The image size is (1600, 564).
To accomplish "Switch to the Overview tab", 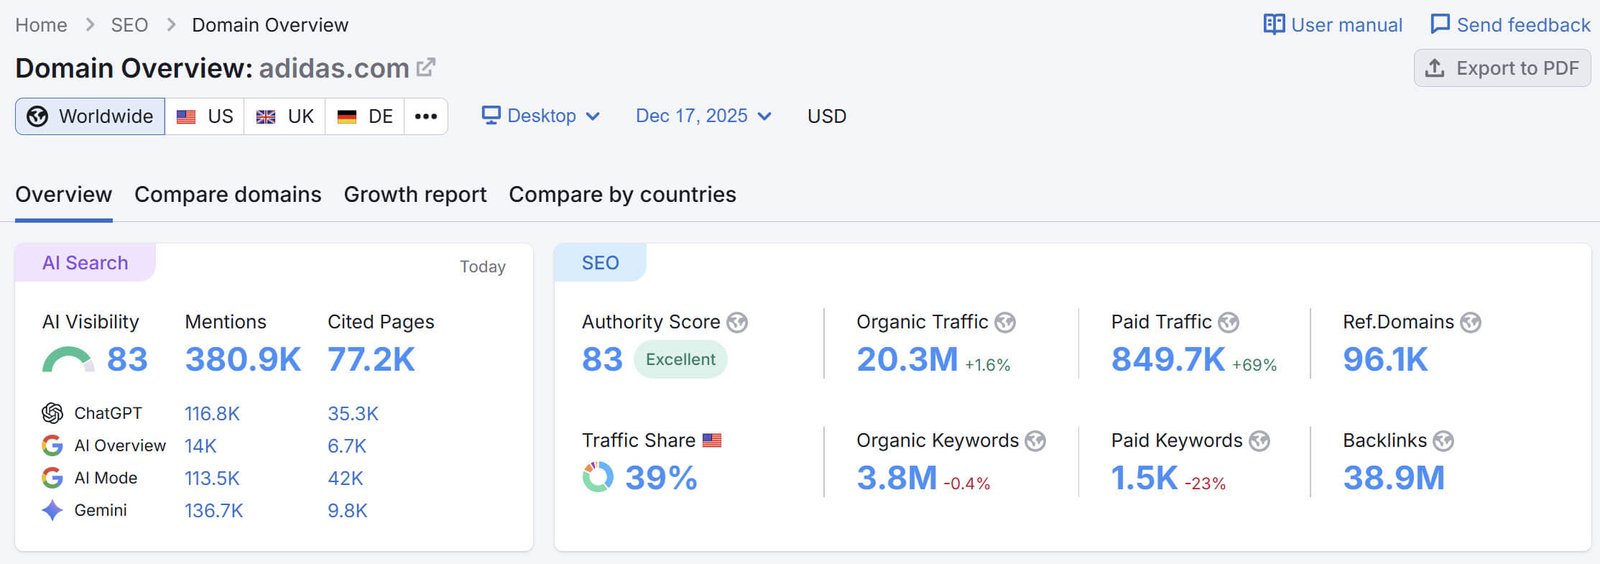I will (x=64, y=195).
